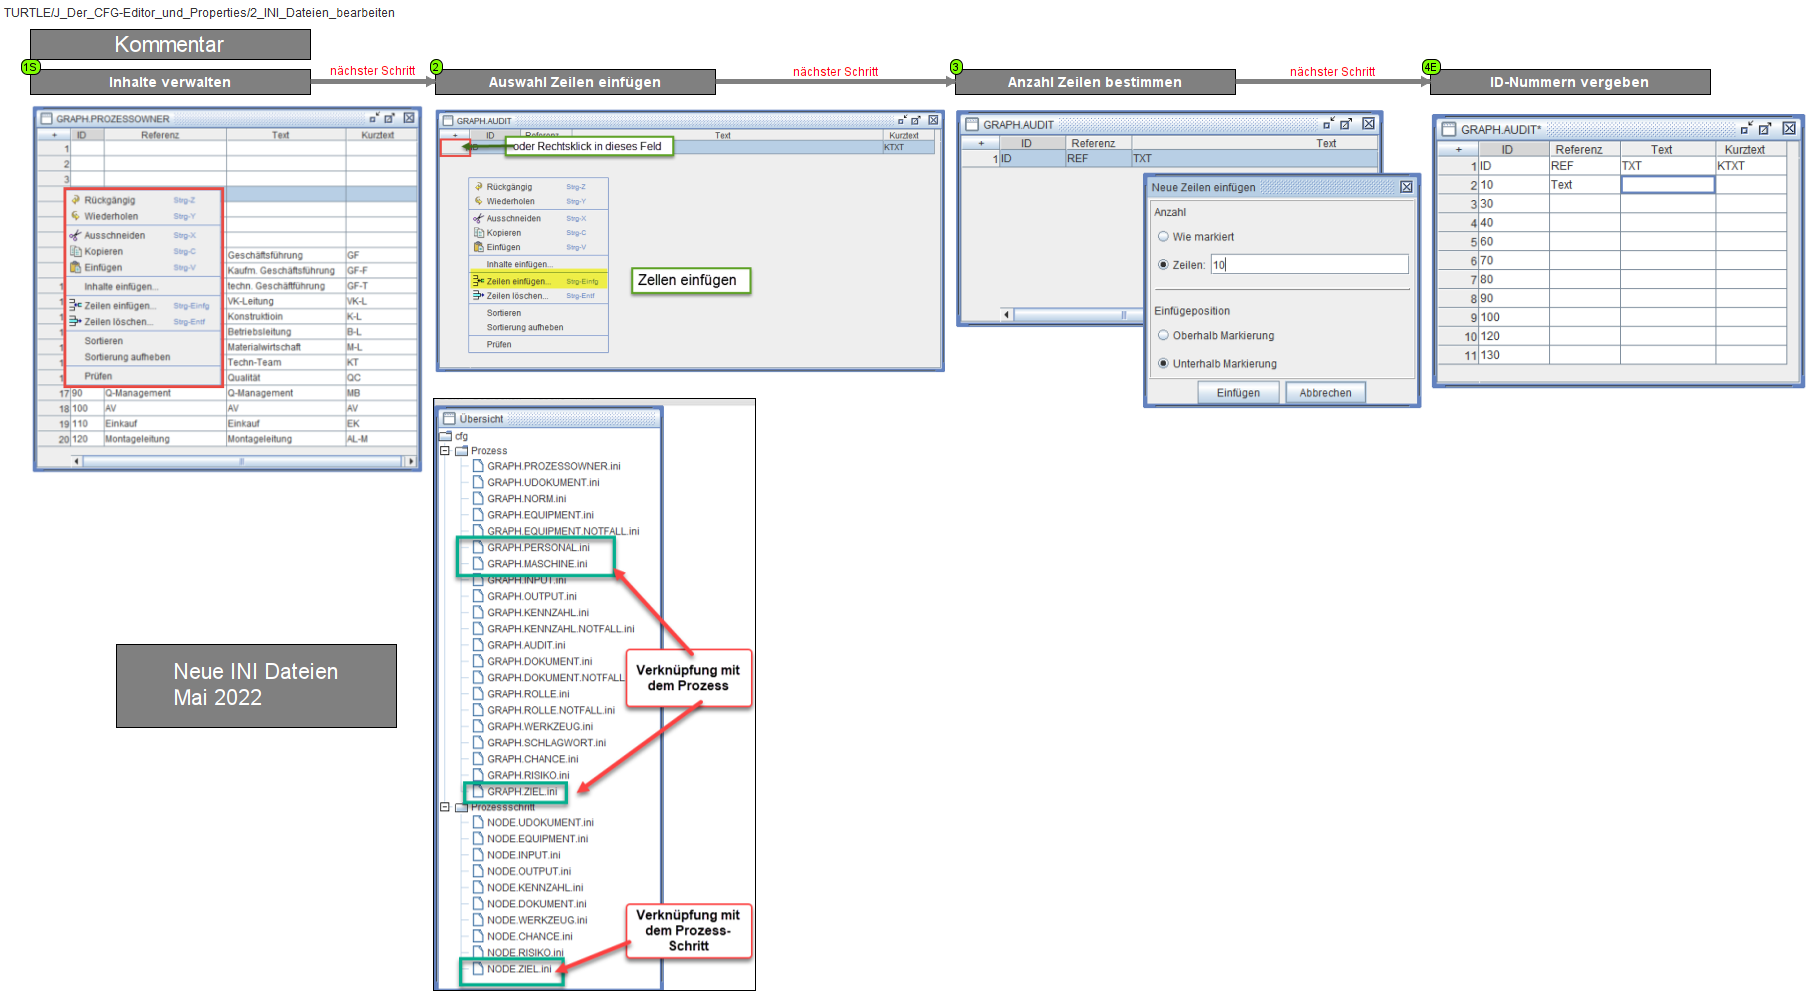The height and width of the screenshot is (999, 1818).
Task: Click the highlighted Zeilen einfügen icon in GRAPH.AUDIT menu
Action: [478, 281]
